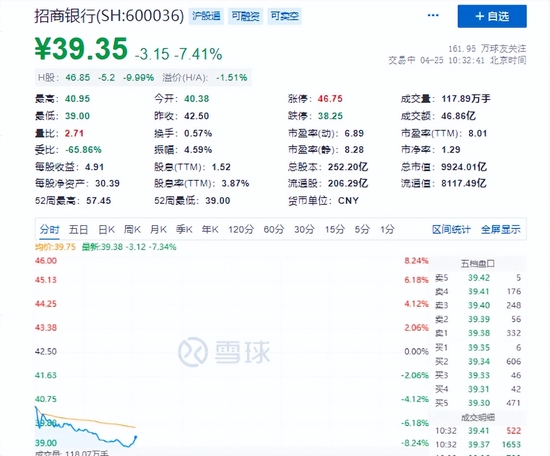Click 全屏显示 fullscreen link
Viewport: 550px width, 456px height.
(x=501, y=230)
